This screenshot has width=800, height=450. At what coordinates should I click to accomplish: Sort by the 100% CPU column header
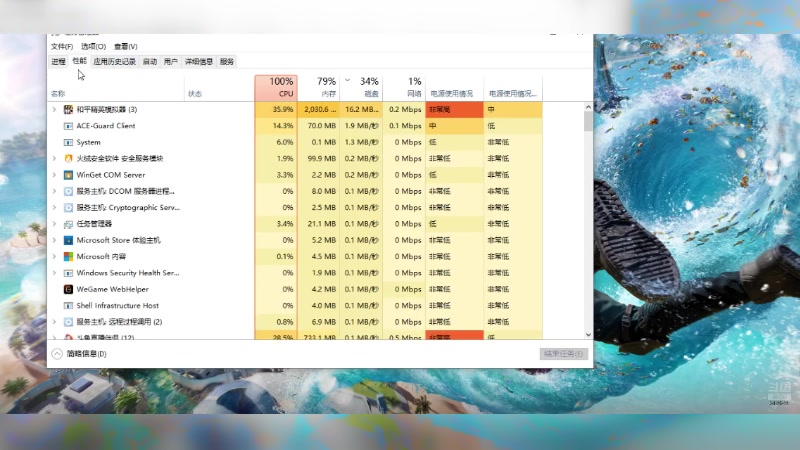click(276, 87)
